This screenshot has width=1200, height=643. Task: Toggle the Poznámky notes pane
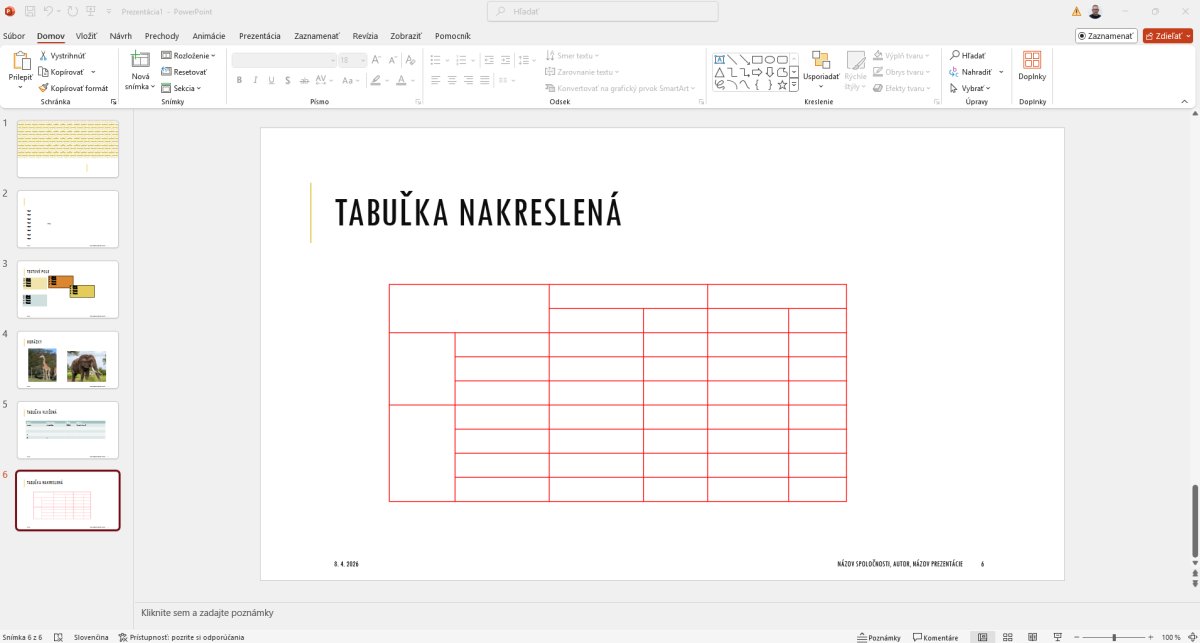879,637
